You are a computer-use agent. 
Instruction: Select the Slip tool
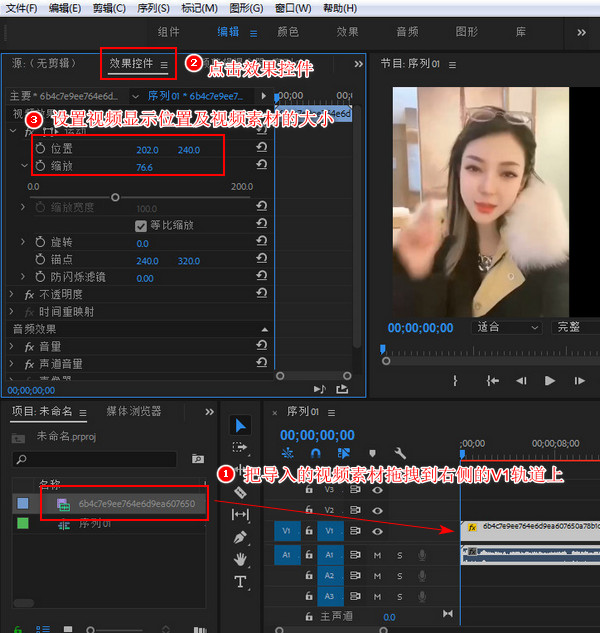[x=240, y=514]
